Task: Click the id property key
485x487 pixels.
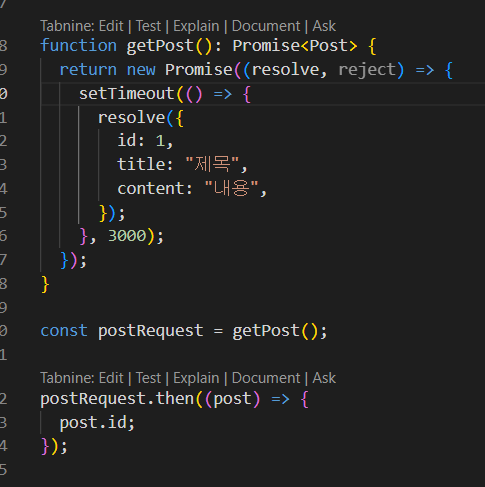Action: coord(127,140)
